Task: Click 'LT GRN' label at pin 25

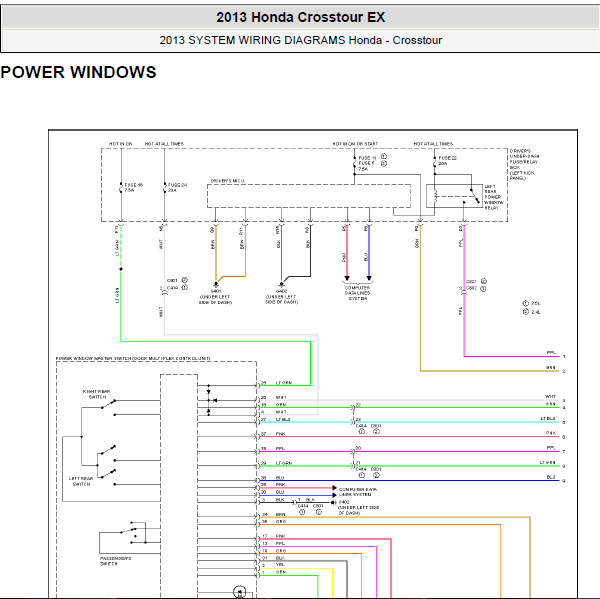Action: coord(284,383)
